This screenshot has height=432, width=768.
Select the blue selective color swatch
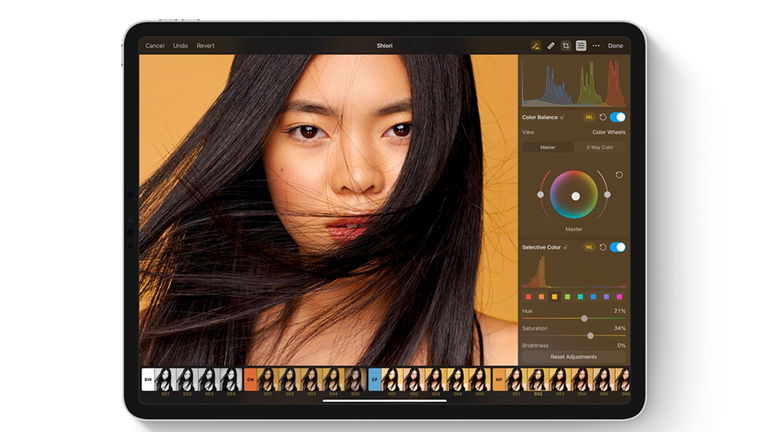(x=593, y=297)
